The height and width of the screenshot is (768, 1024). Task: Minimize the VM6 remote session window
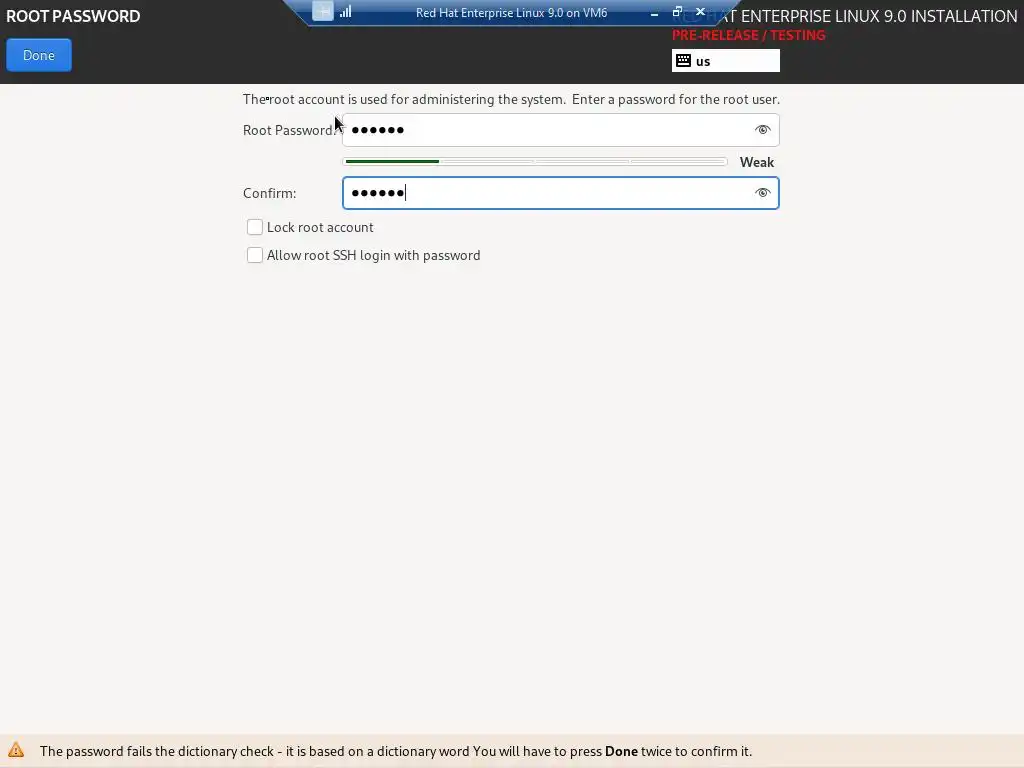654,12
